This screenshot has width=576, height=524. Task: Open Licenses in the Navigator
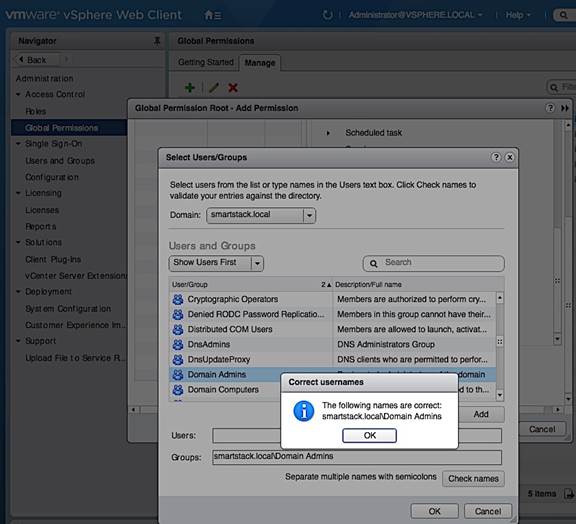42,210
